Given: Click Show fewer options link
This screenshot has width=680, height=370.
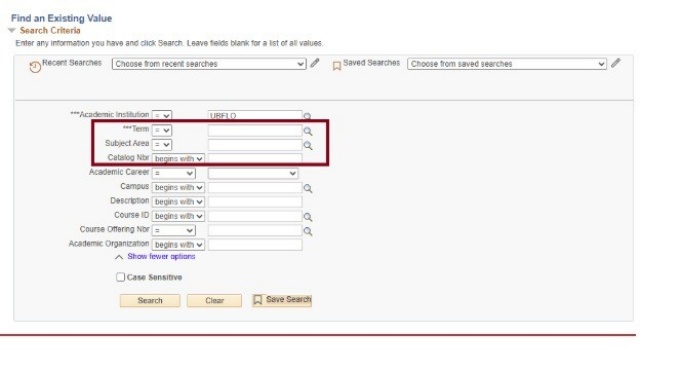Looking at the screenshot, I should (161, 256).
